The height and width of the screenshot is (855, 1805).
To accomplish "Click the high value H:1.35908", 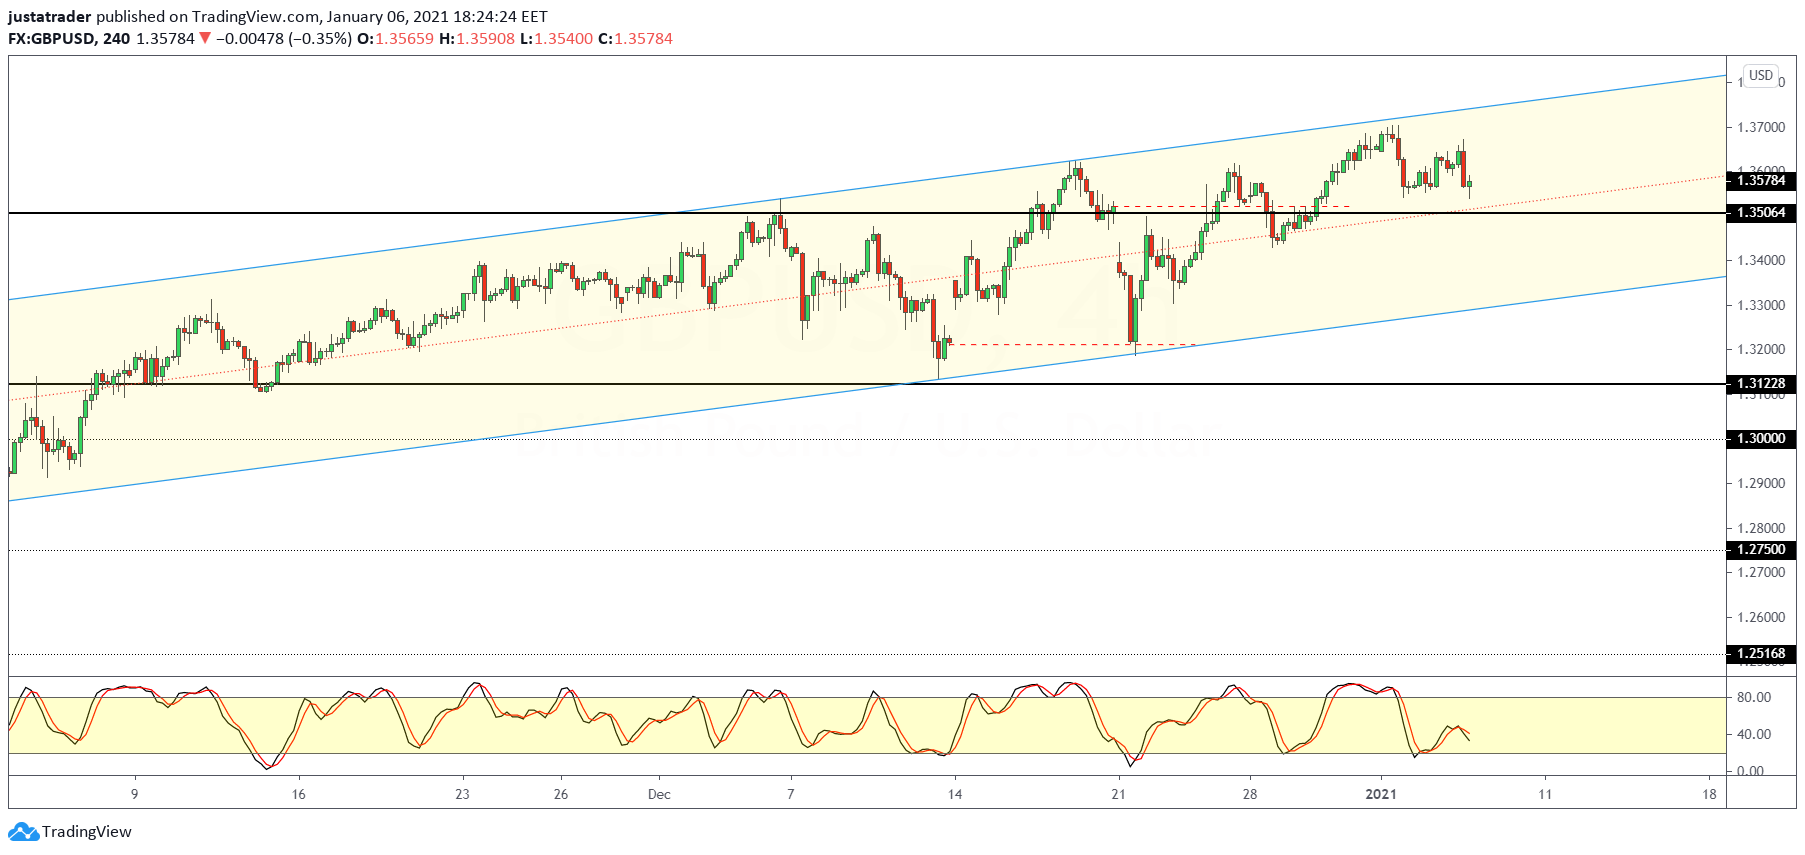I will pyautogui.click(x=477, y=39).
